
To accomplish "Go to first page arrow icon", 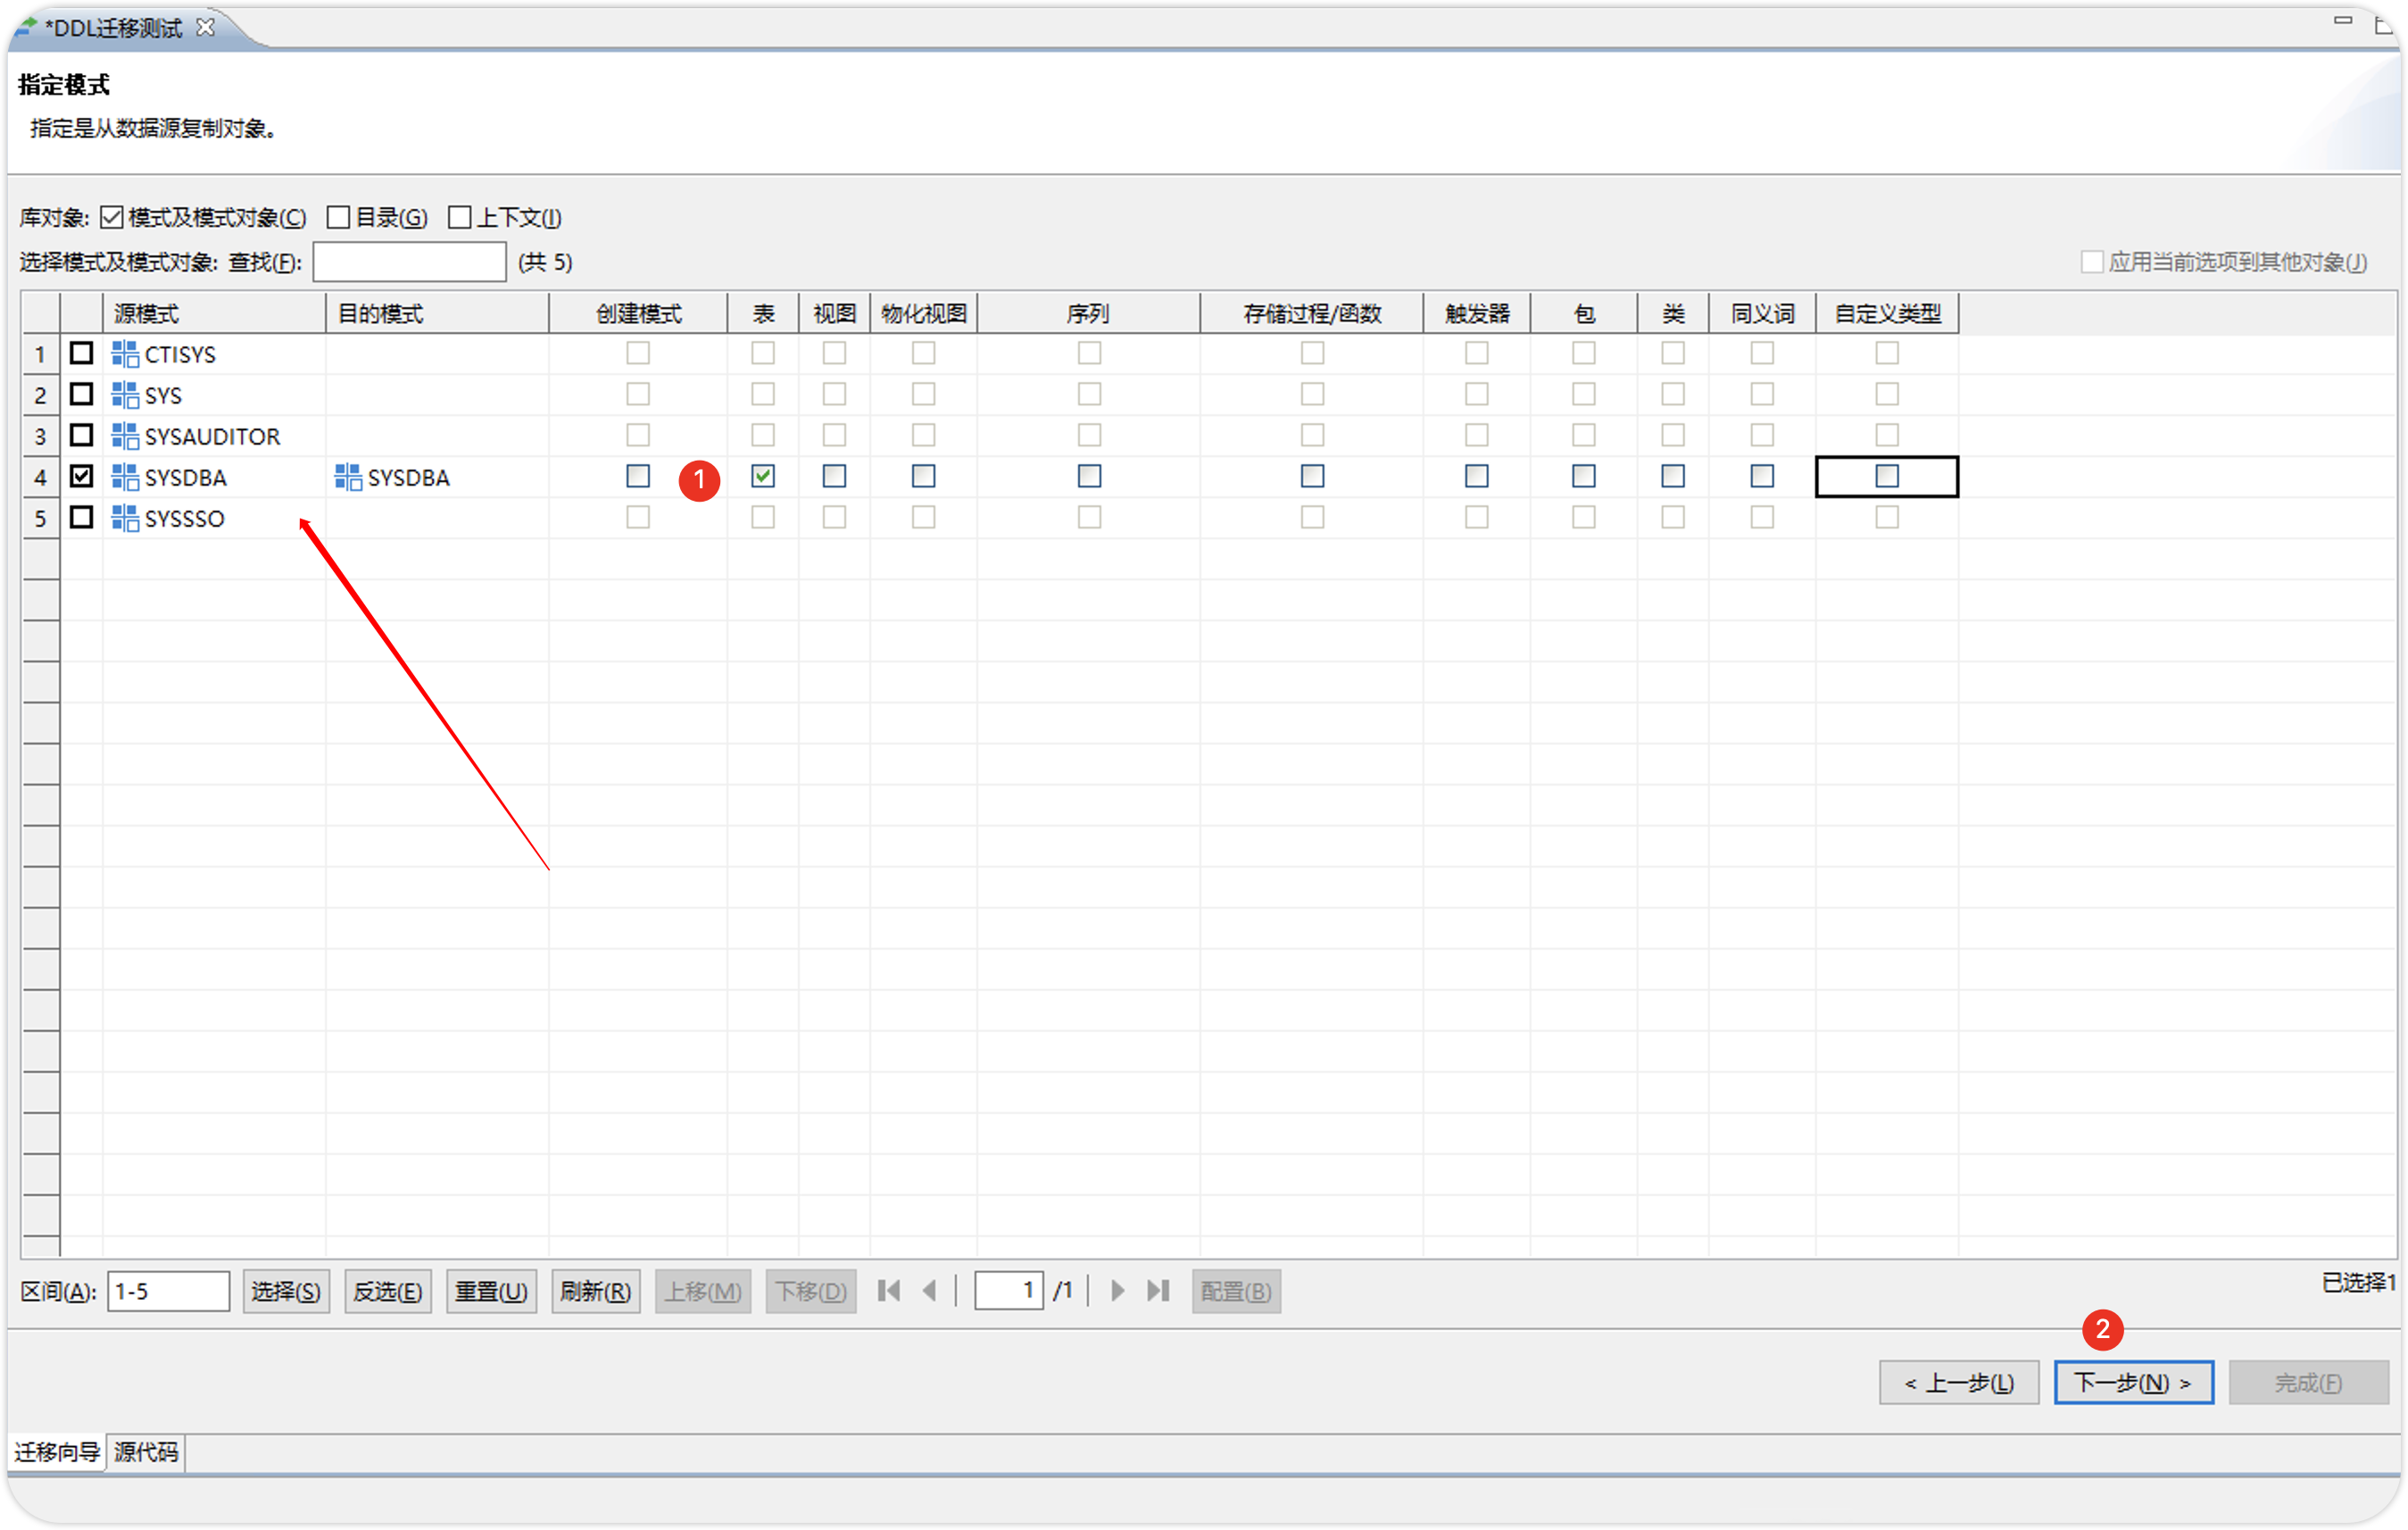I will (888, 1291).
